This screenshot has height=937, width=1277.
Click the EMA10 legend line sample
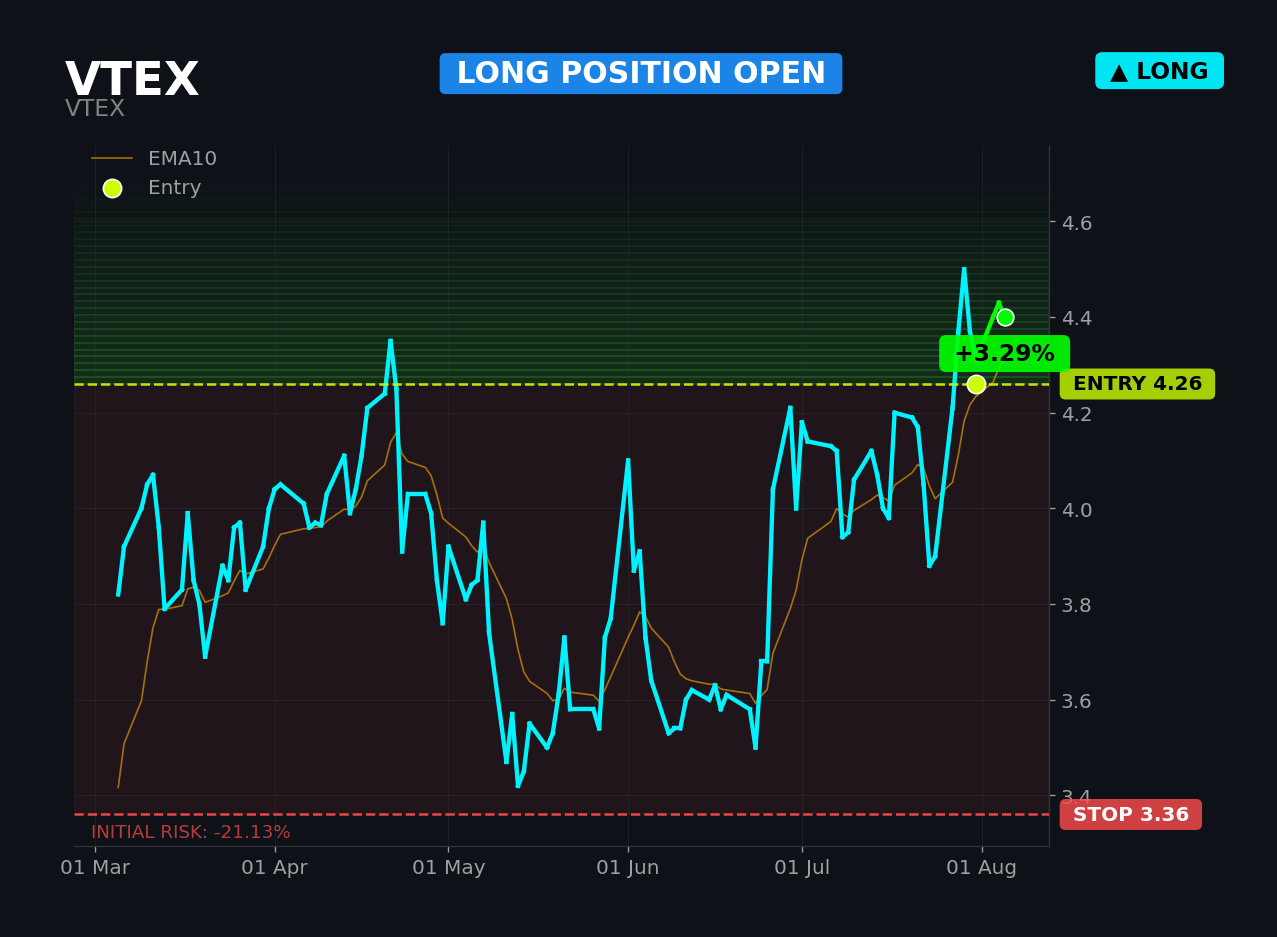pos(112,159)
